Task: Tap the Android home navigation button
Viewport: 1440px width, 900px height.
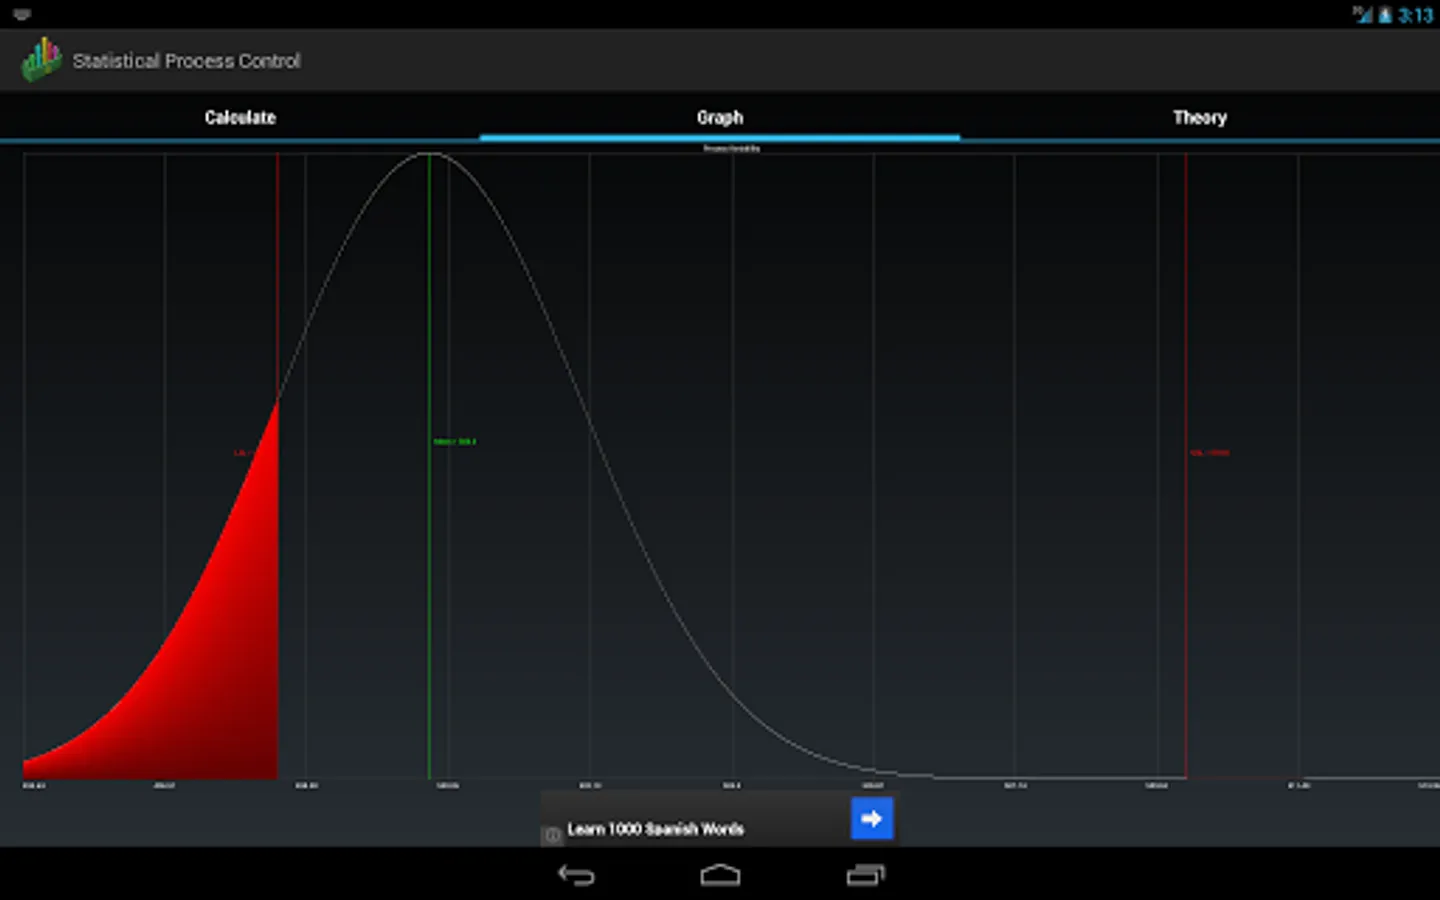Action: point(720,875)
